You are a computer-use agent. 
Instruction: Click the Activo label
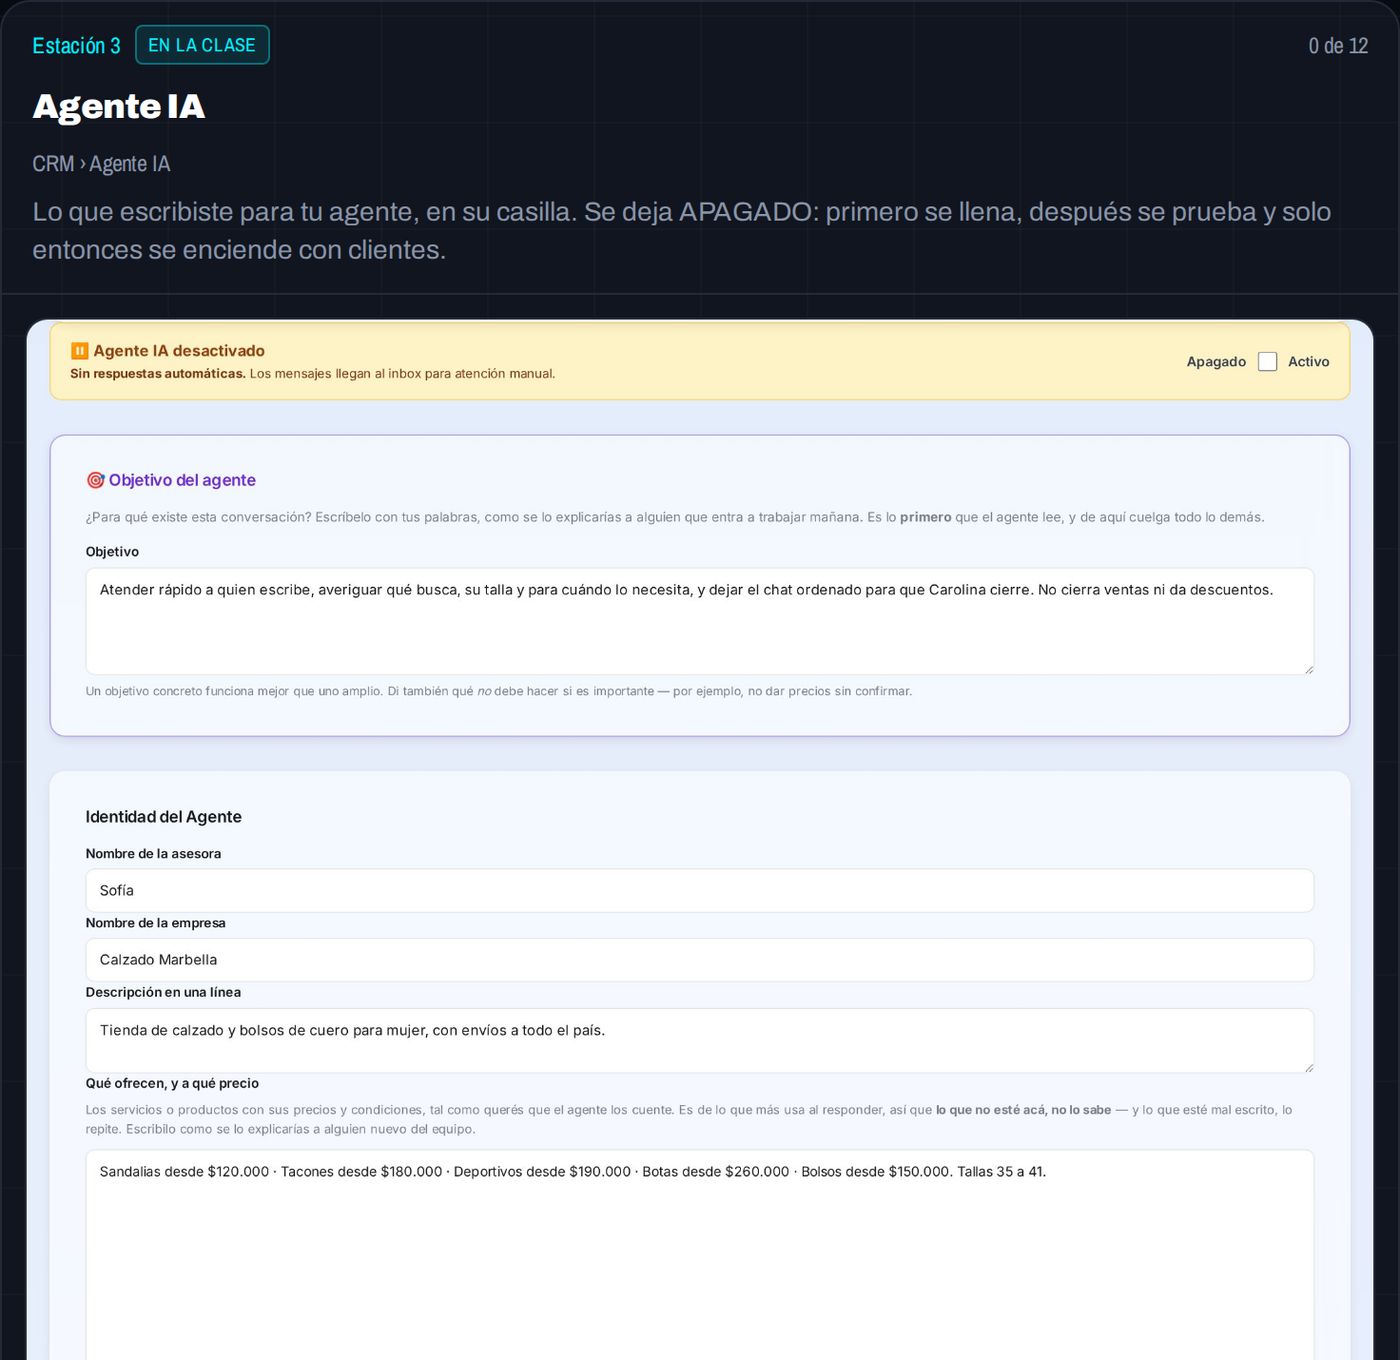[1308, 362]
